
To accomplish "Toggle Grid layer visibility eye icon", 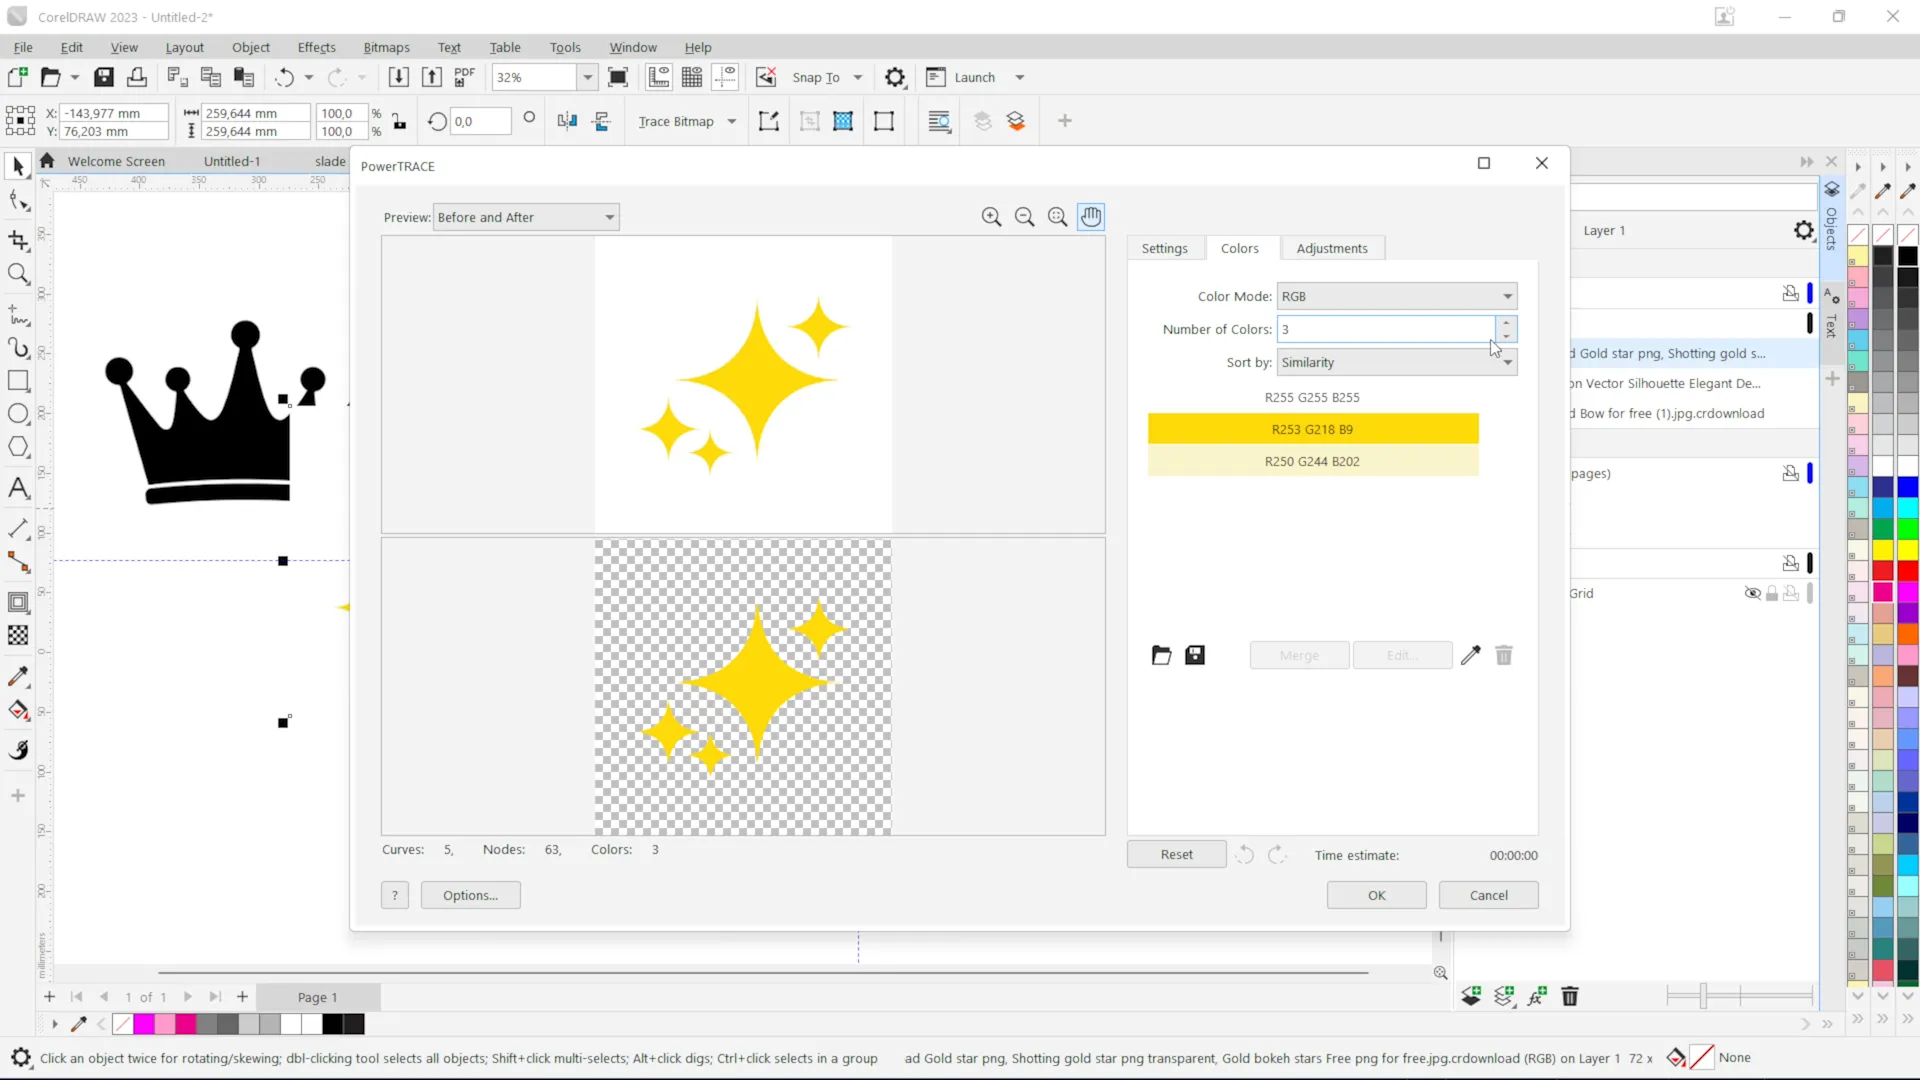I will coord(1752,593).
